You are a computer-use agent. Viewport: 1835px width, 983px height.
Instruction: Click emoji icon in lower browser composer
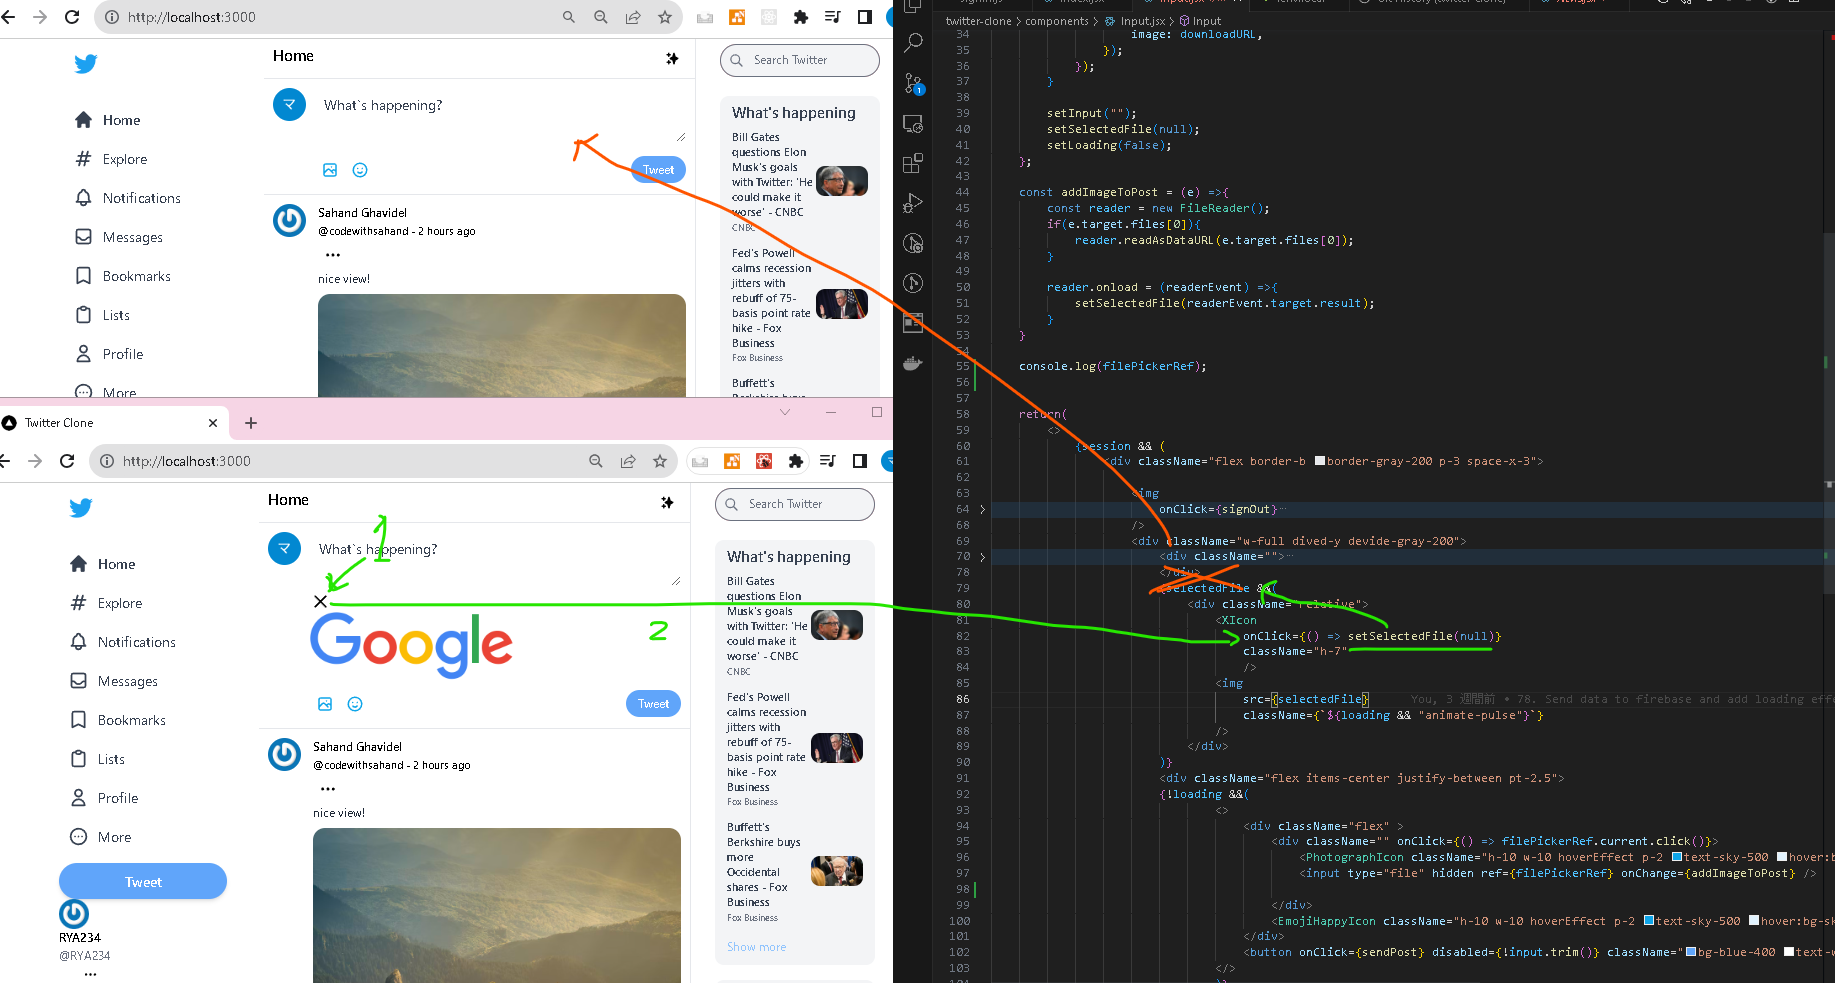(x=355, y=704)
